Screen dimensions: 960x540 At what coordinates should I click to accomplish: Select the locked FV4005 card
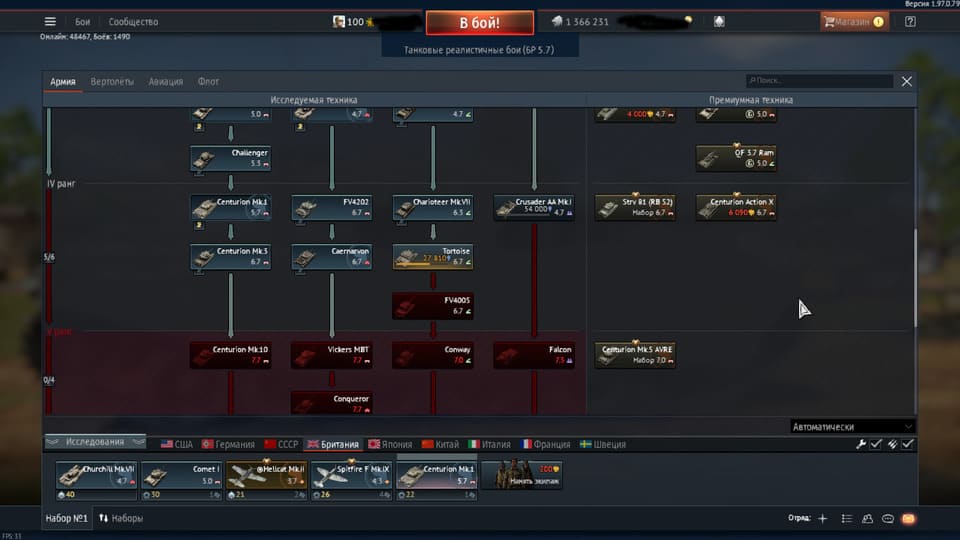point(433,306)
